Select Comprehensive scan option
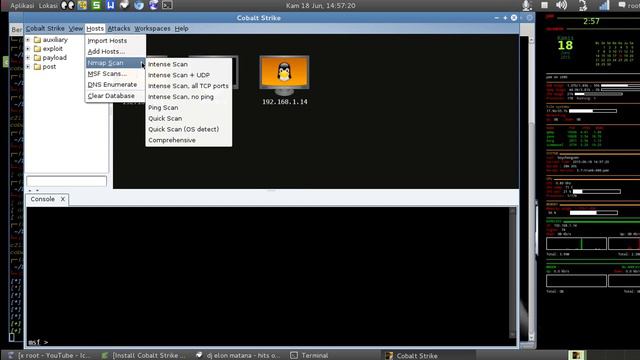This screenshot has width=640, height=360. (189, 140)
